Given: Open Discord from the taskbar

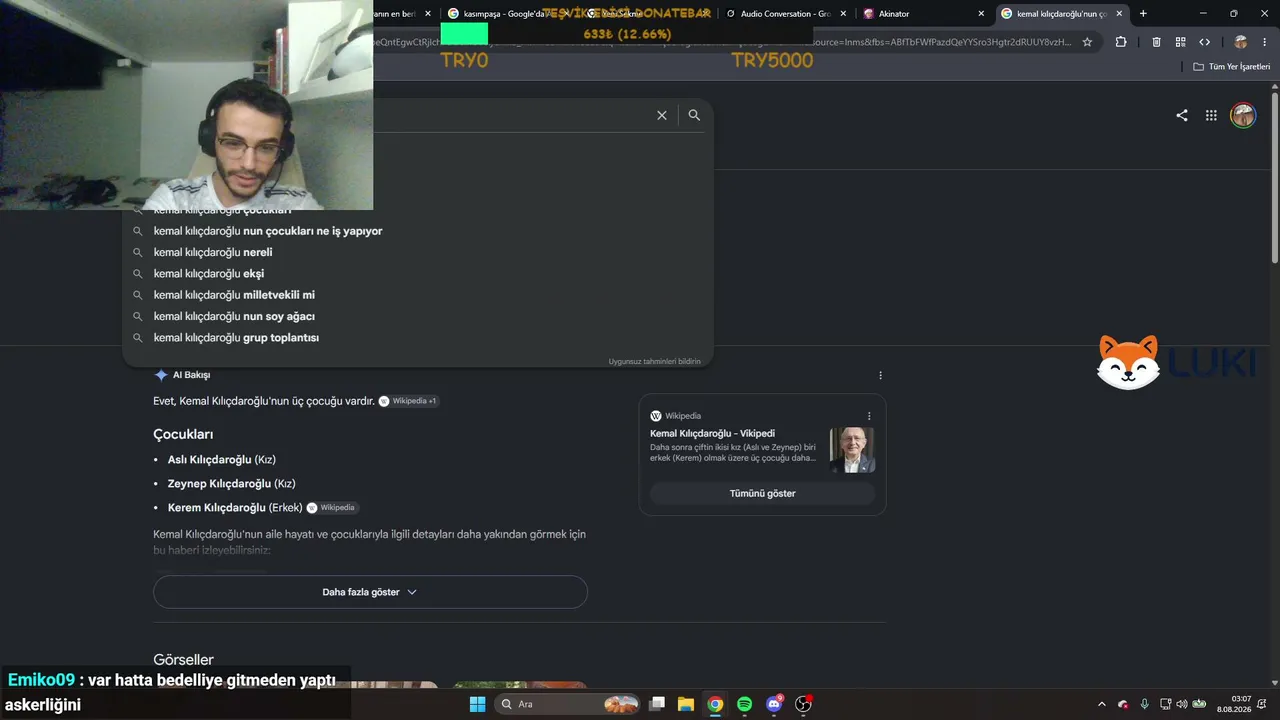Looking at the screenshot, I should pyautogui.click(x=774, y=704).
